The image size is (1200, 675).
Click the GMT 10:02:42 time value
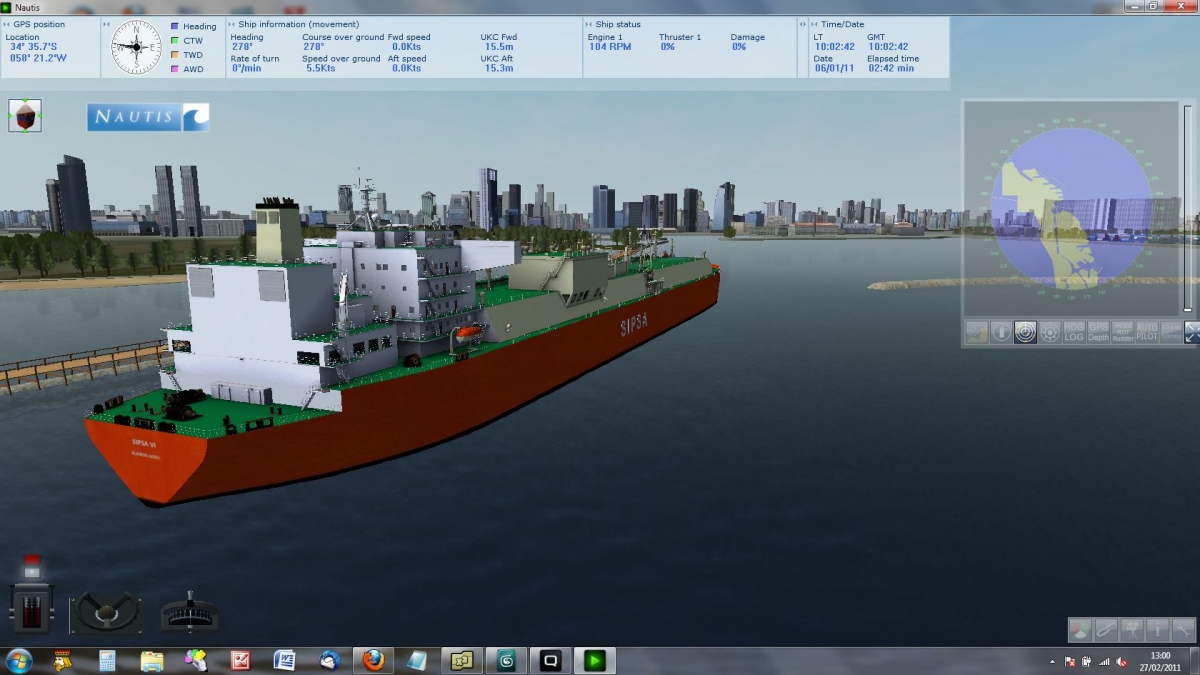point(888,47)
